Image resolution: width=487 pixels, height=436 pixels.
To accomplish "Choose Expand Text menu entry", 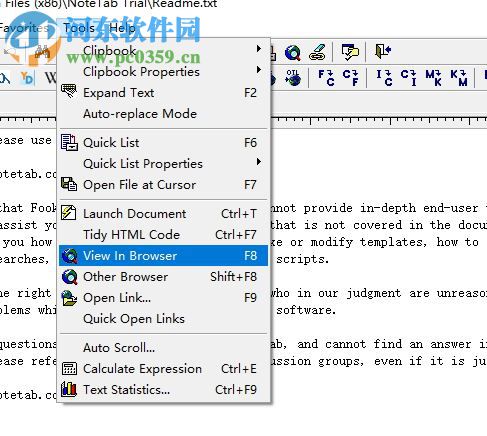I will pos(164,92).
